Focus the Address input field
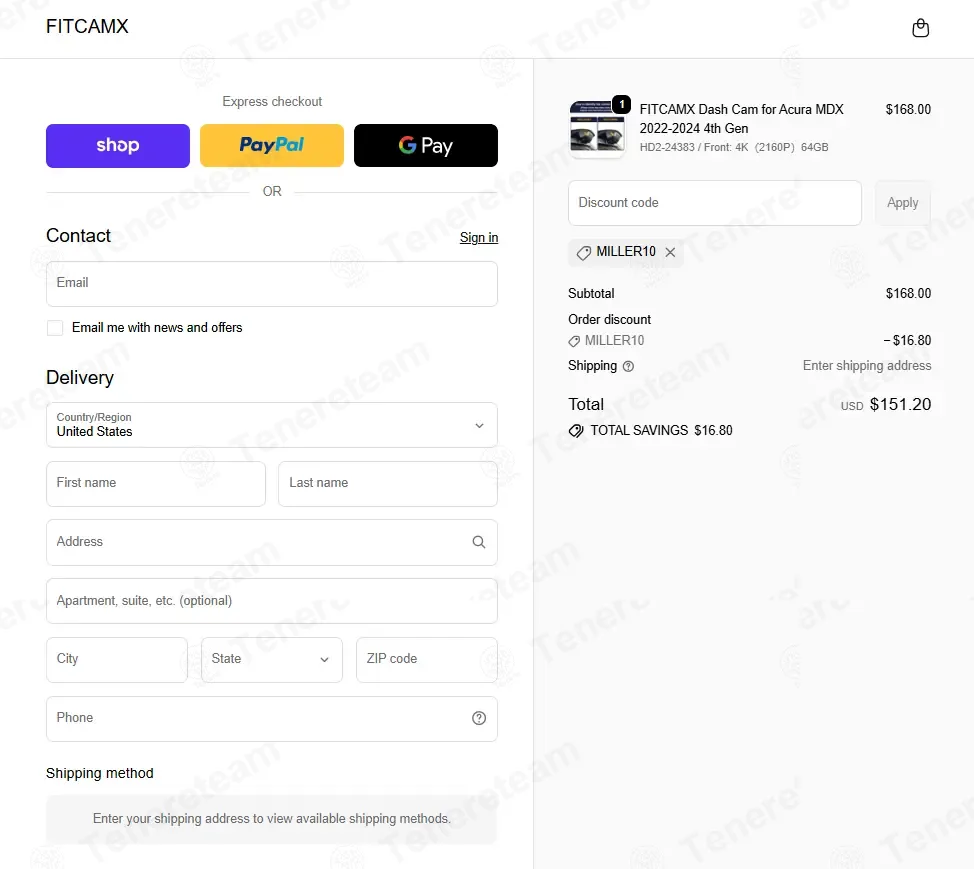The image size is (974, 869). pyautogui.click(x=271, y=542)
